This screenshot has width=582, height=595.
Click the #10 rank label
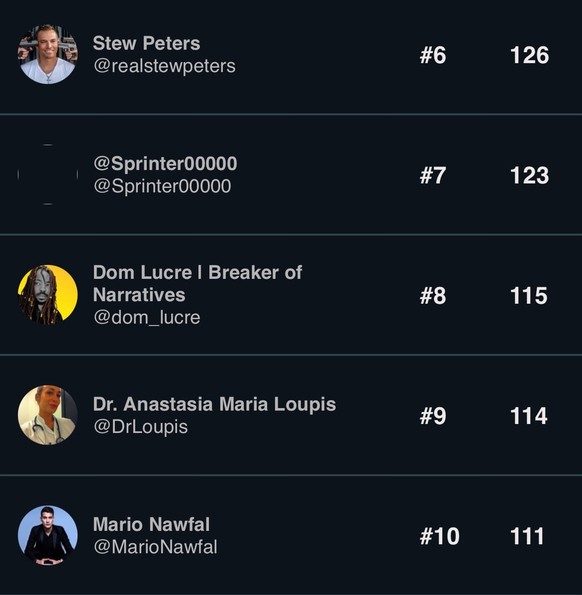pos(440,536)
